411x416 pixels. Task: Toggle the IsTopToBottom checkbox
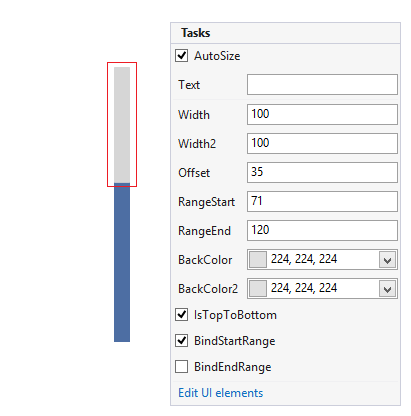[x=182, y=315]
